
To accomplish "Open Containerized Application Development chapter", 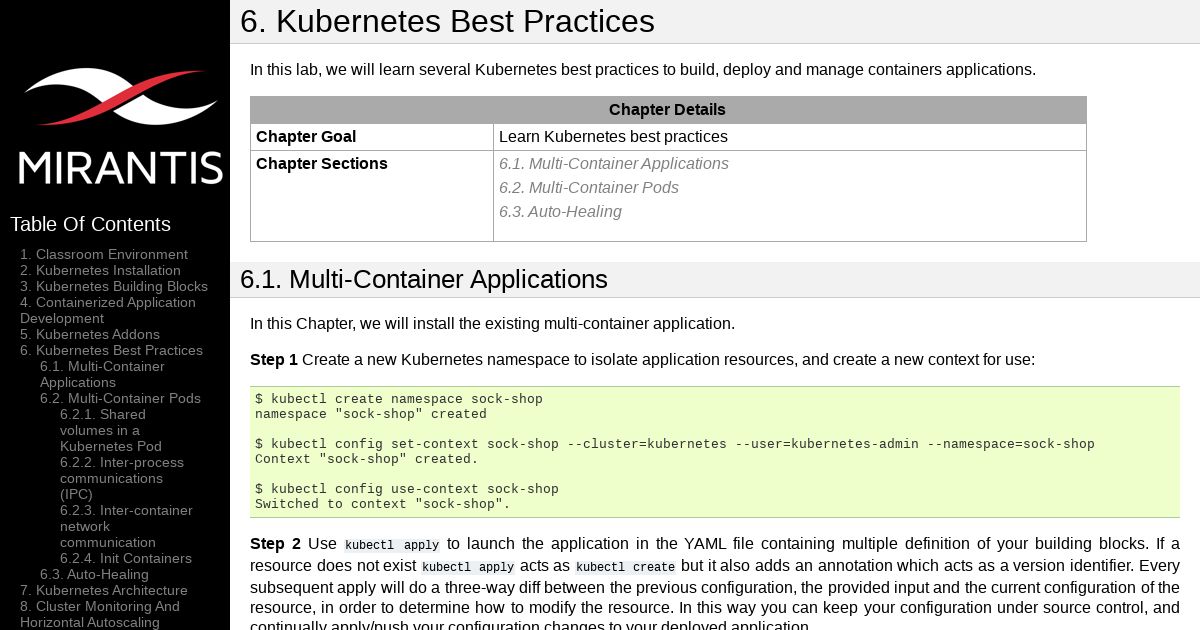I will [108, 310].
